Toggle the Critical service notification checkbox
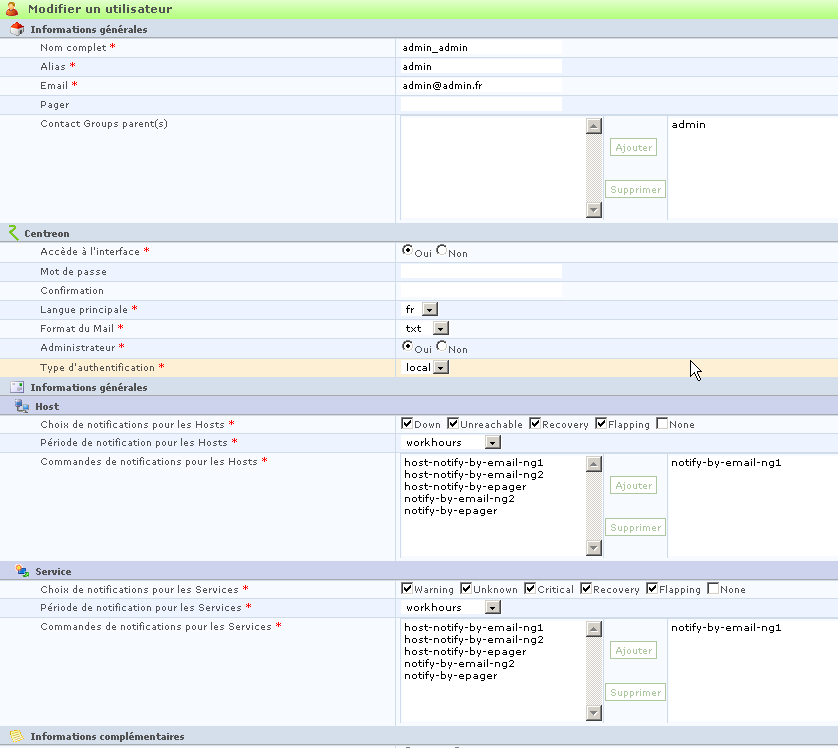This screenshot has height=748, width=838. pyautogui.click(x=530, y=589)
